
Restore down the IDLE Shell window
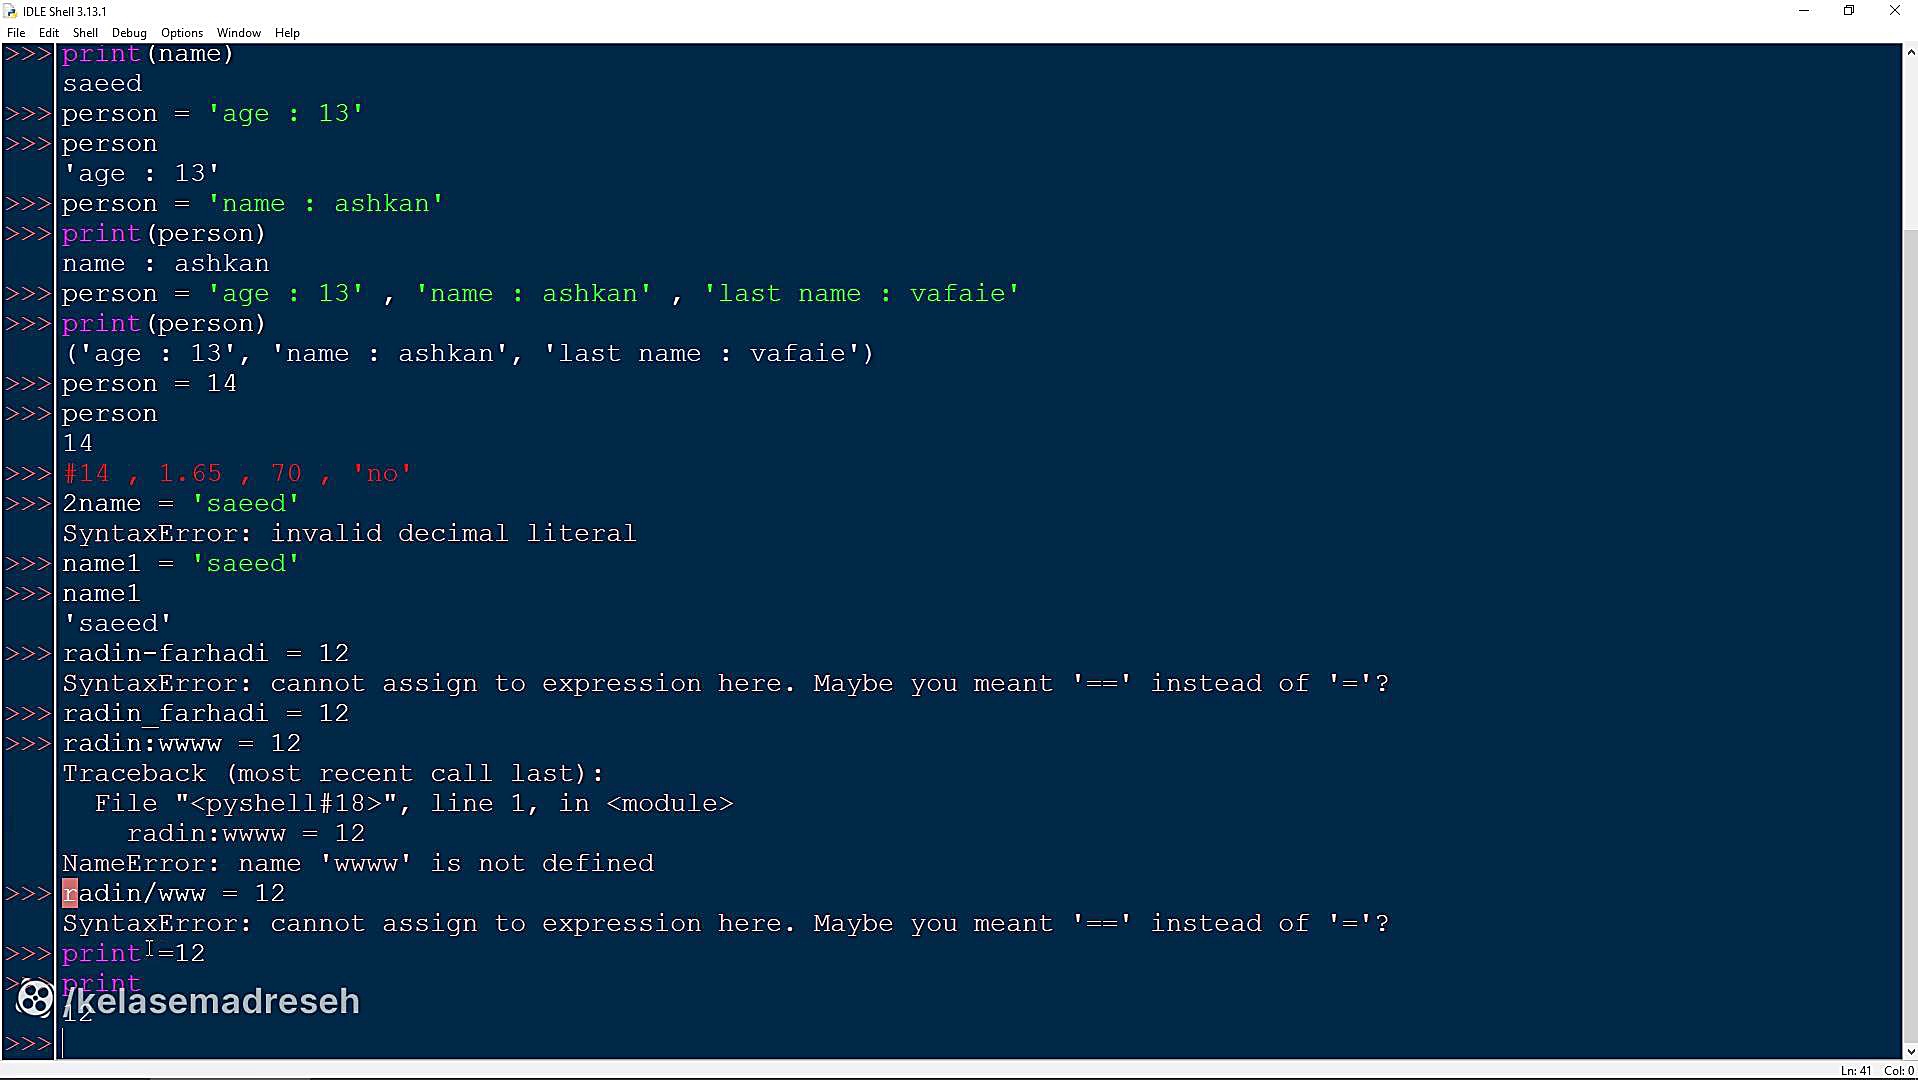pyautogui.click(x=1849, y=11)
